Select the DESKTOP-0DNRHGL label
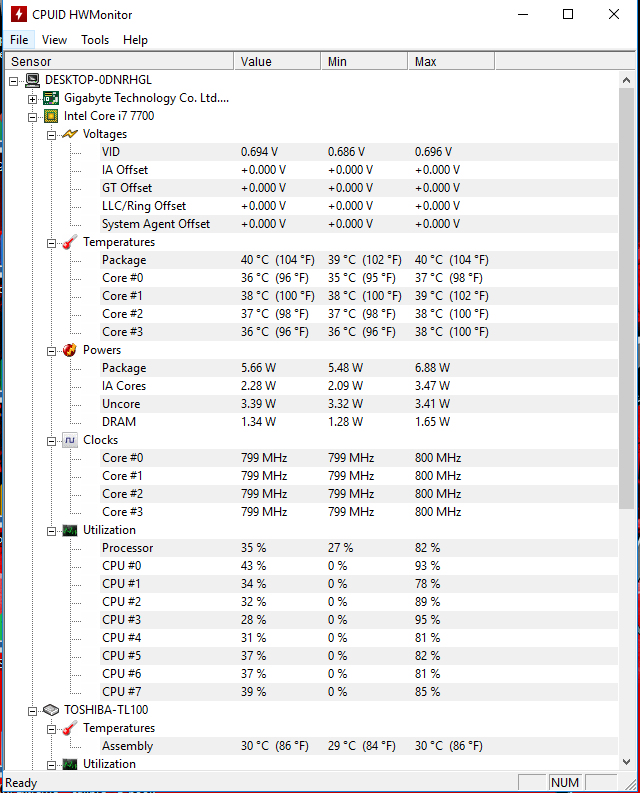The image size is (640, 793). [x=98, y=80]
